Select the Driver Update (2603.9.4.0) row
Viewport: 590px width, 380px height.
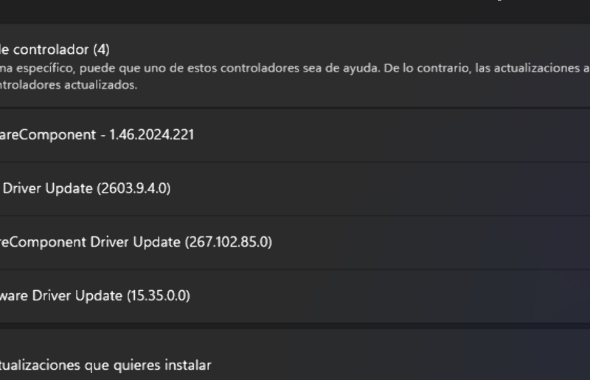(x=295, y=188)
